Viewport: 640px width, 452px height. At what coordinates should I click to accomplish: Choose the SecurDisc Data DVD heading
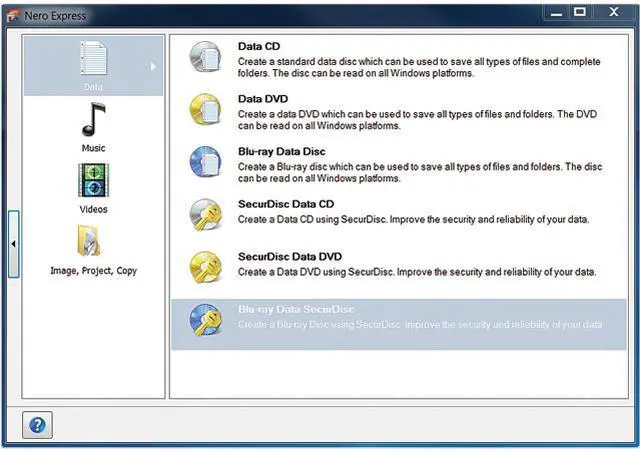pyautogui.click(x=290, y=256)
